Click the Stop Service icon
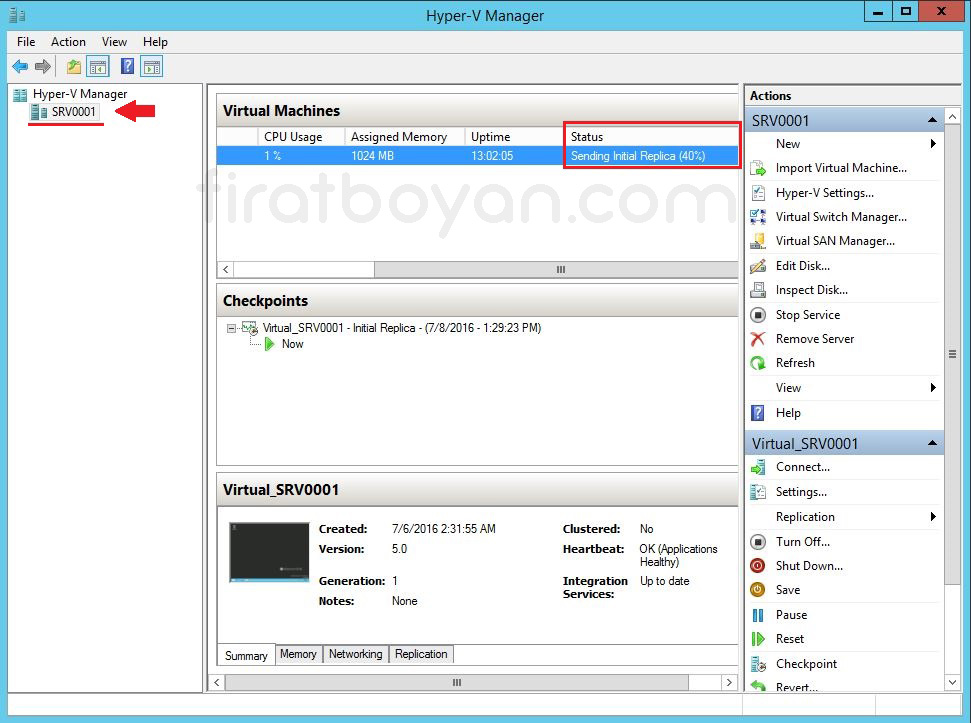 pos(758,315)
